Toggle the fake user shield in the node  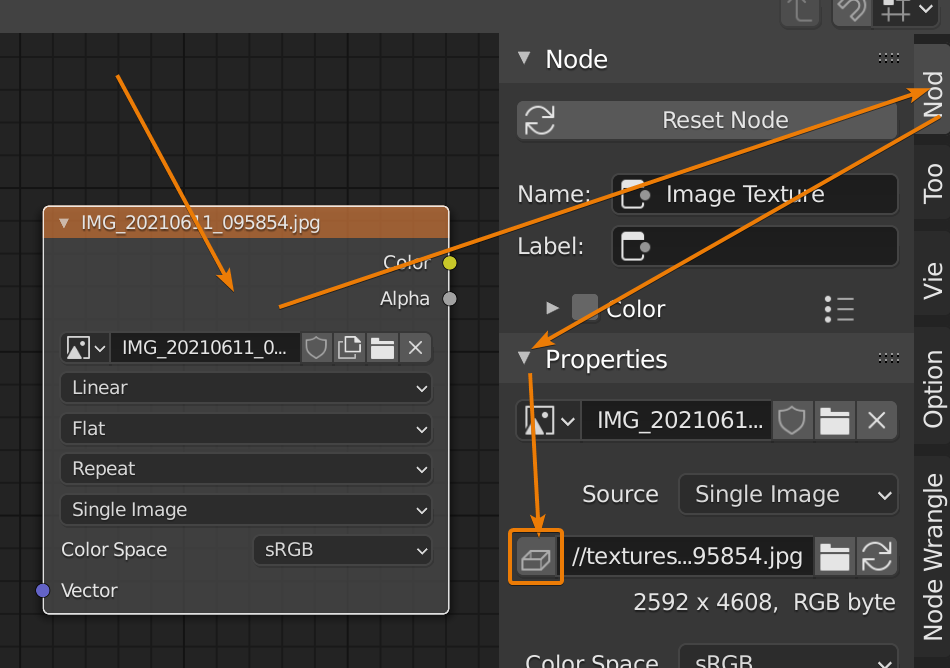[x=316, y=348]
